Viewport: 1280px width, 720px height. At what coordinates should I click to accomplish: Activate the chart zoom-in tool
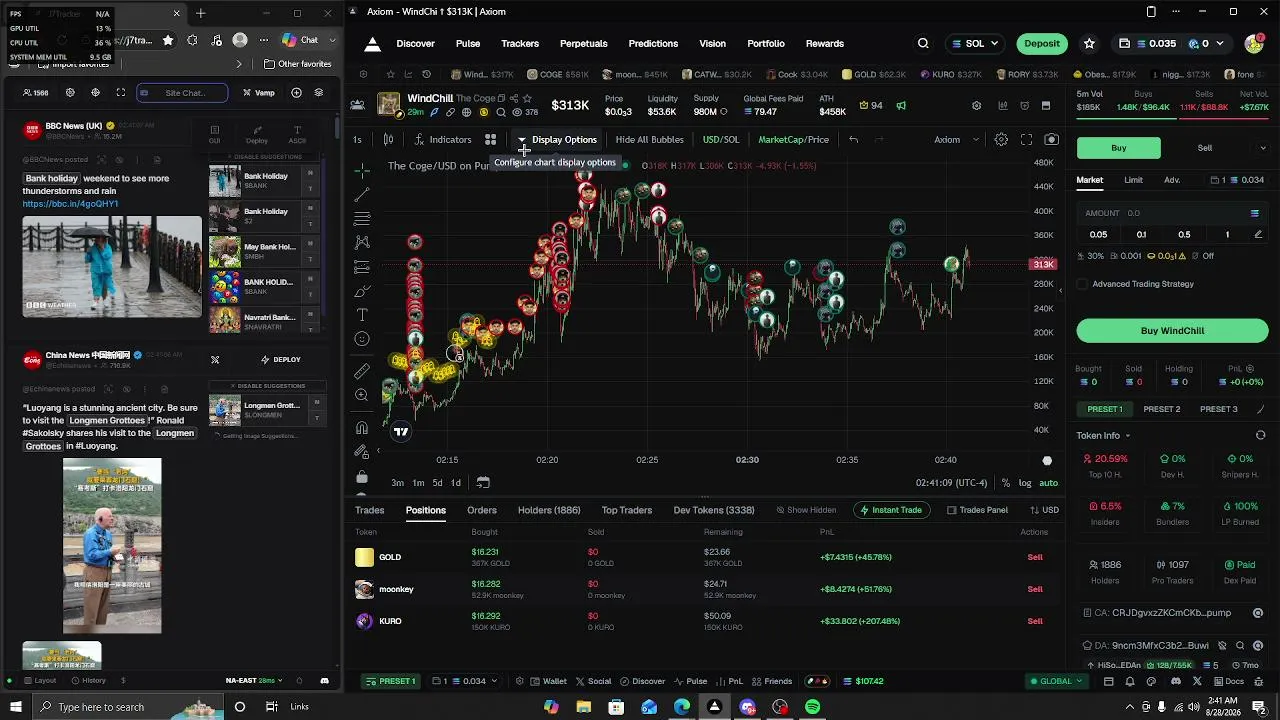pyautogui.click(x=362, y=395)
